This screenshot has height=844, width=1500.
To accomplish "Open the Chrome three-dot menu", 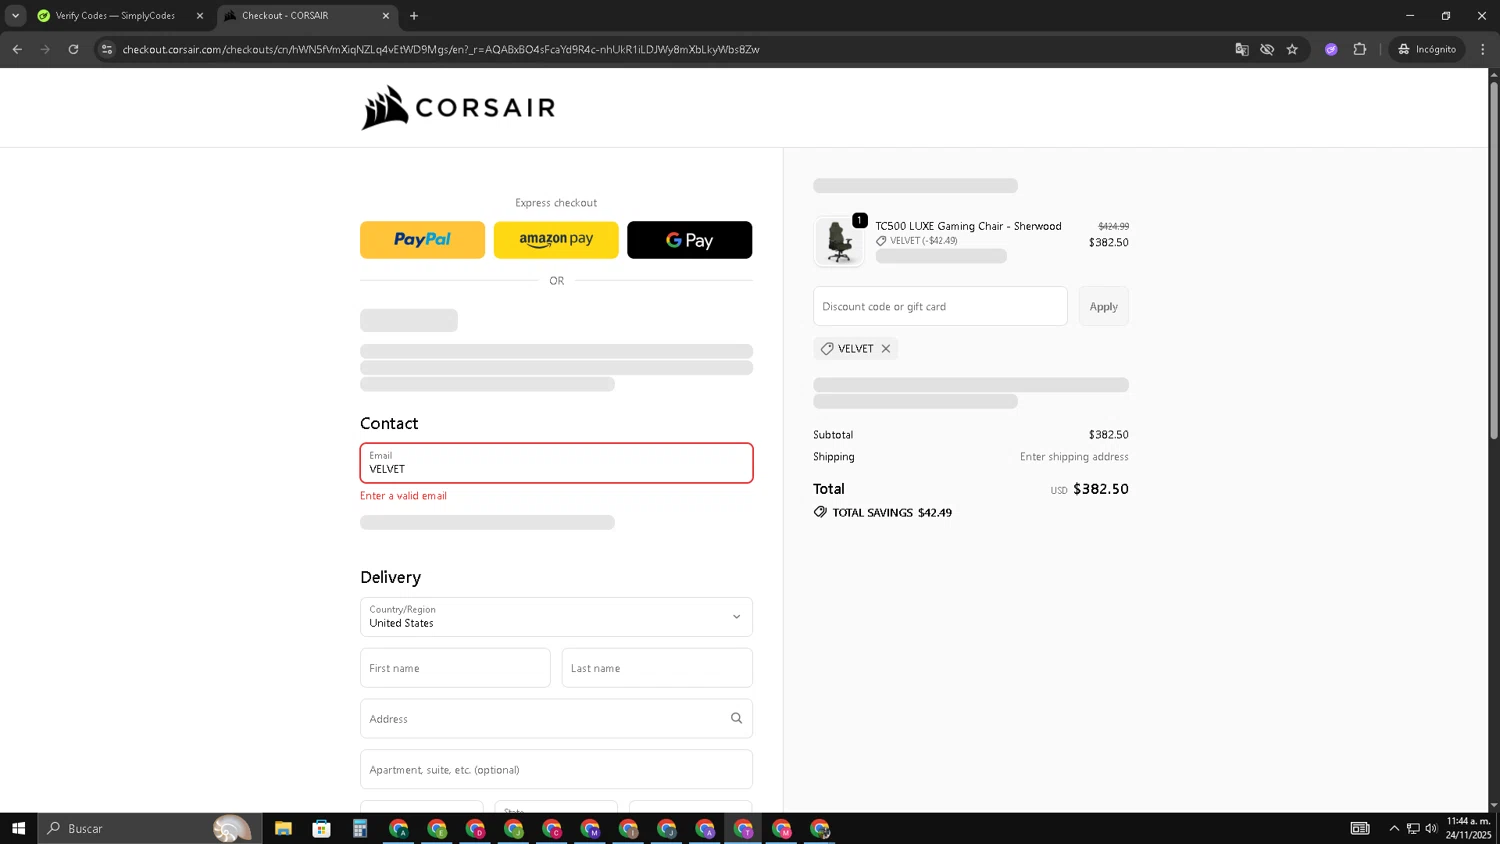I will (x=1482, y=49).
